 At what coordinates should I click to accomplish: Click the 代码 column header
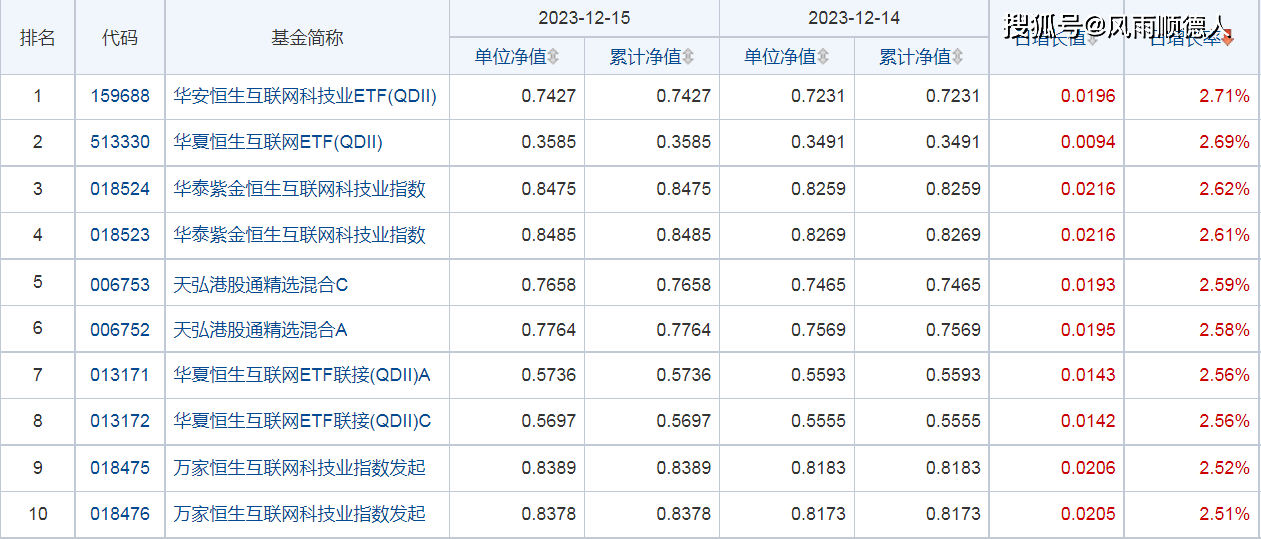(120, 37)
